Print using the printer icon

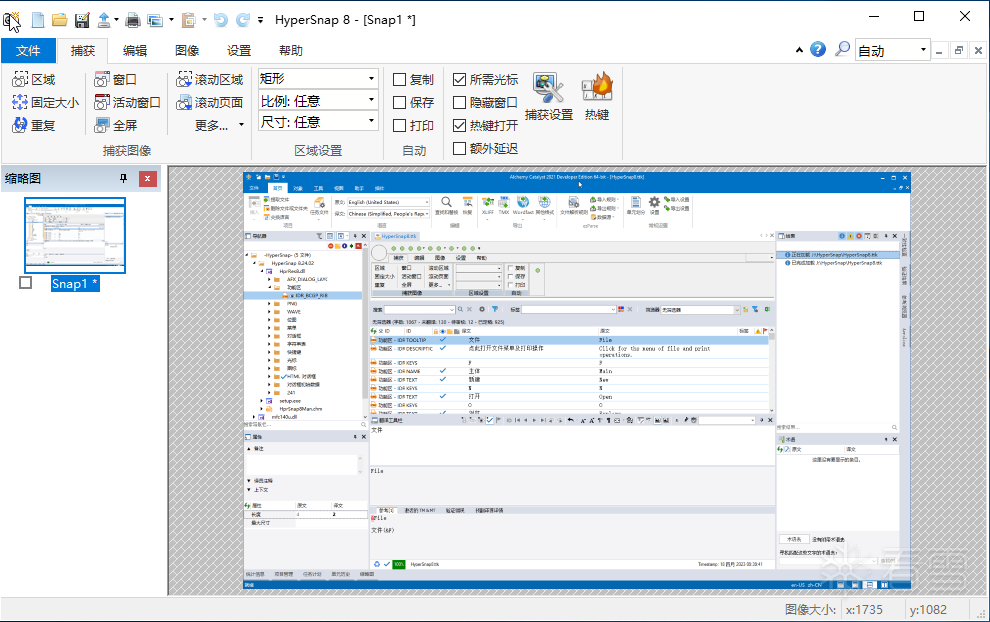click(x=133, y=20)
